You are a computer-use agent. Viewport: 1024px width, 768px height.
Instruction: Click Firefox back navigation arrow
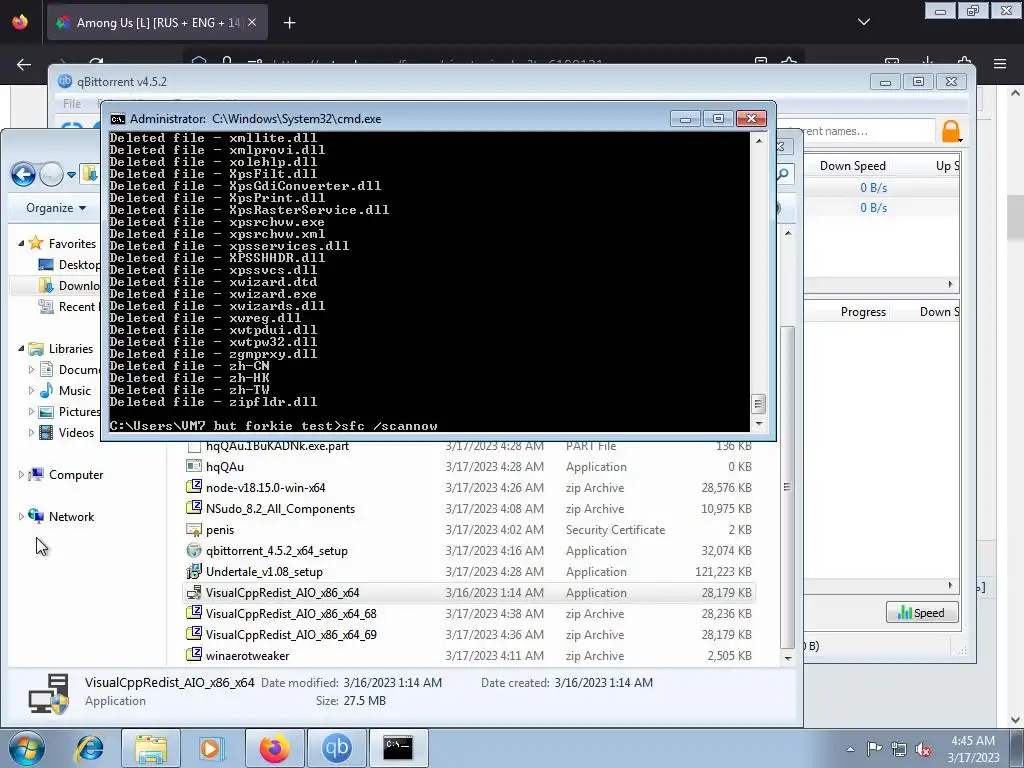24,64
